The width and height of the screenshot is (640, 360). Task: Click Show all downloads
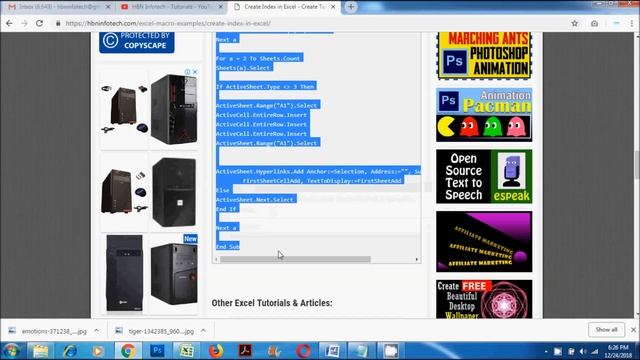(x=606, y=329)
